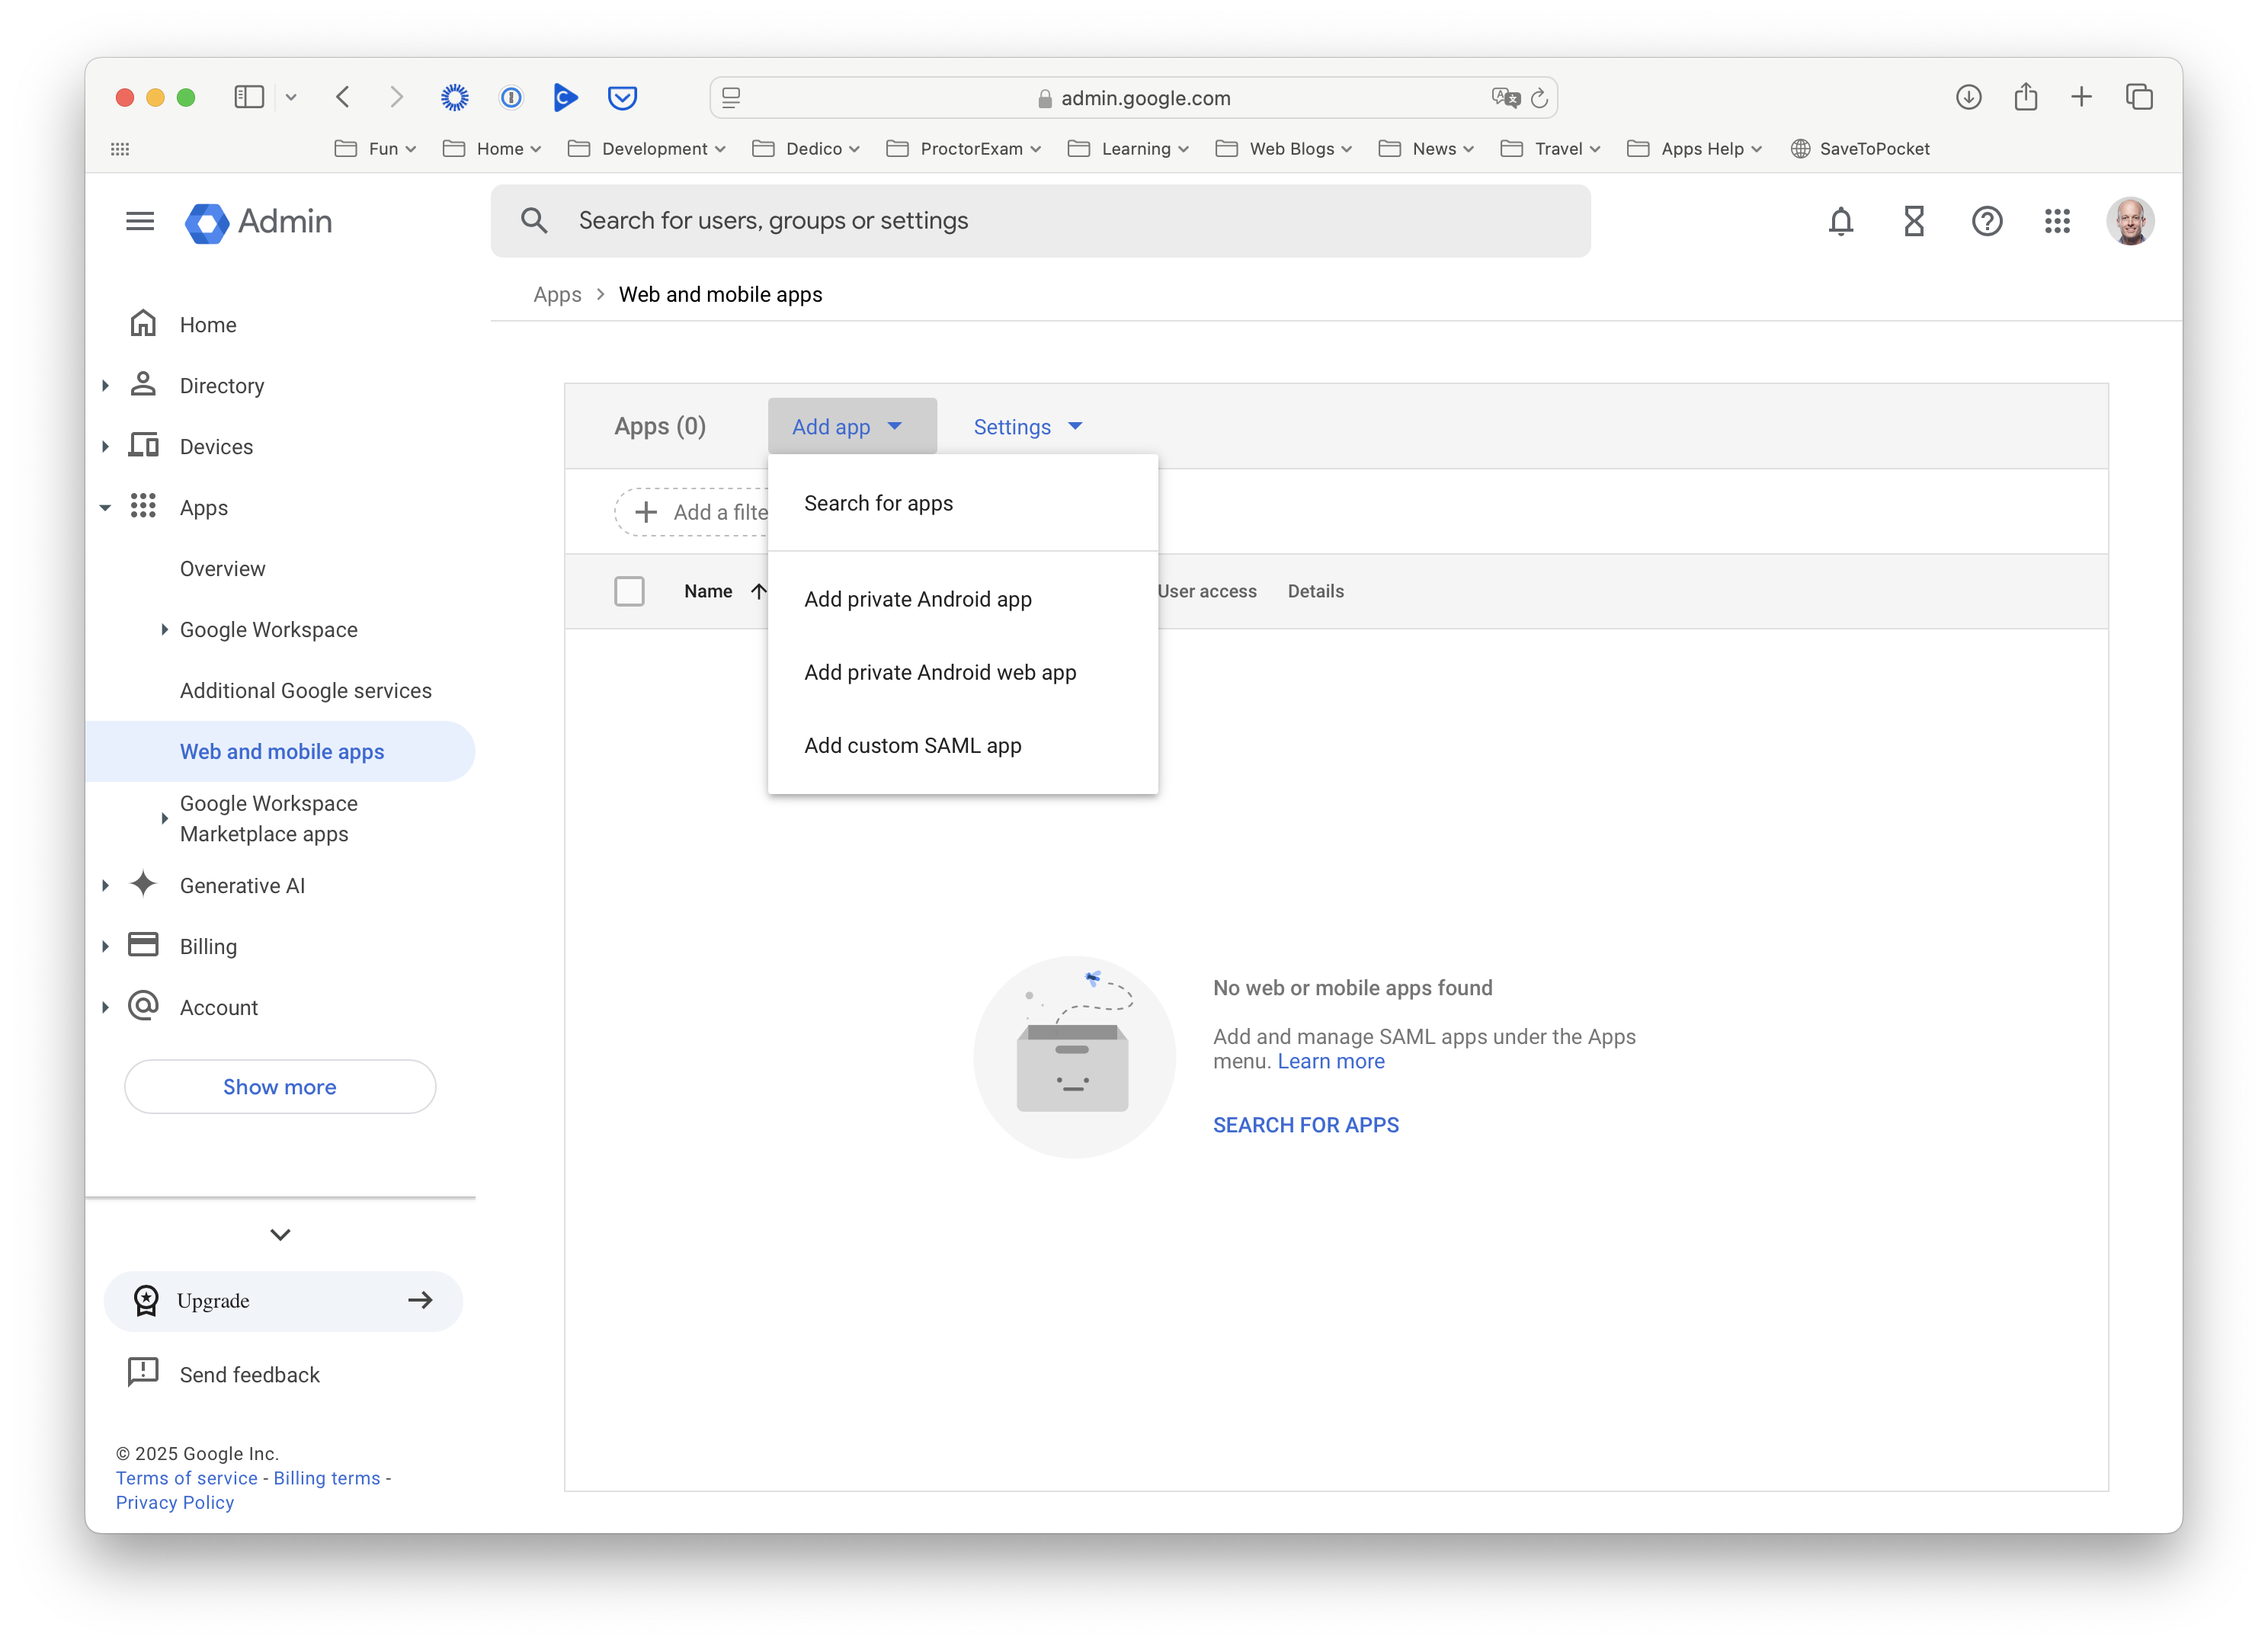Open Terms of service link

[x=187, y=1478]
